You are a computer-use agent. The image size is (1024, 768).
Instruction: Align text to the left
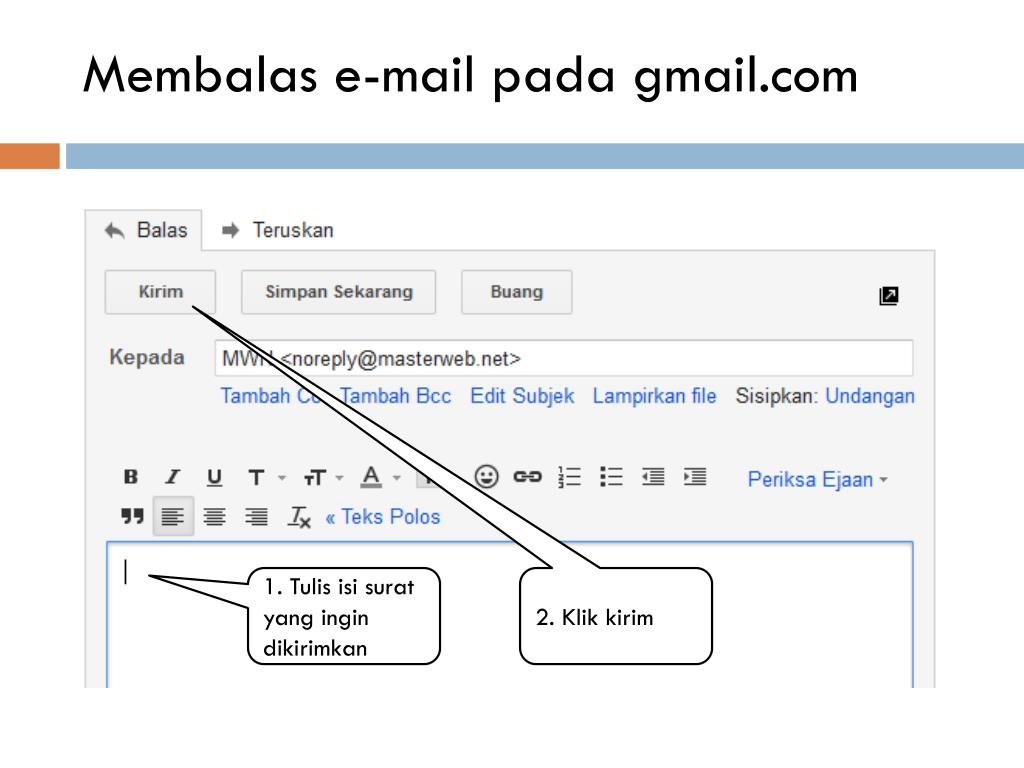click(173, 517)
